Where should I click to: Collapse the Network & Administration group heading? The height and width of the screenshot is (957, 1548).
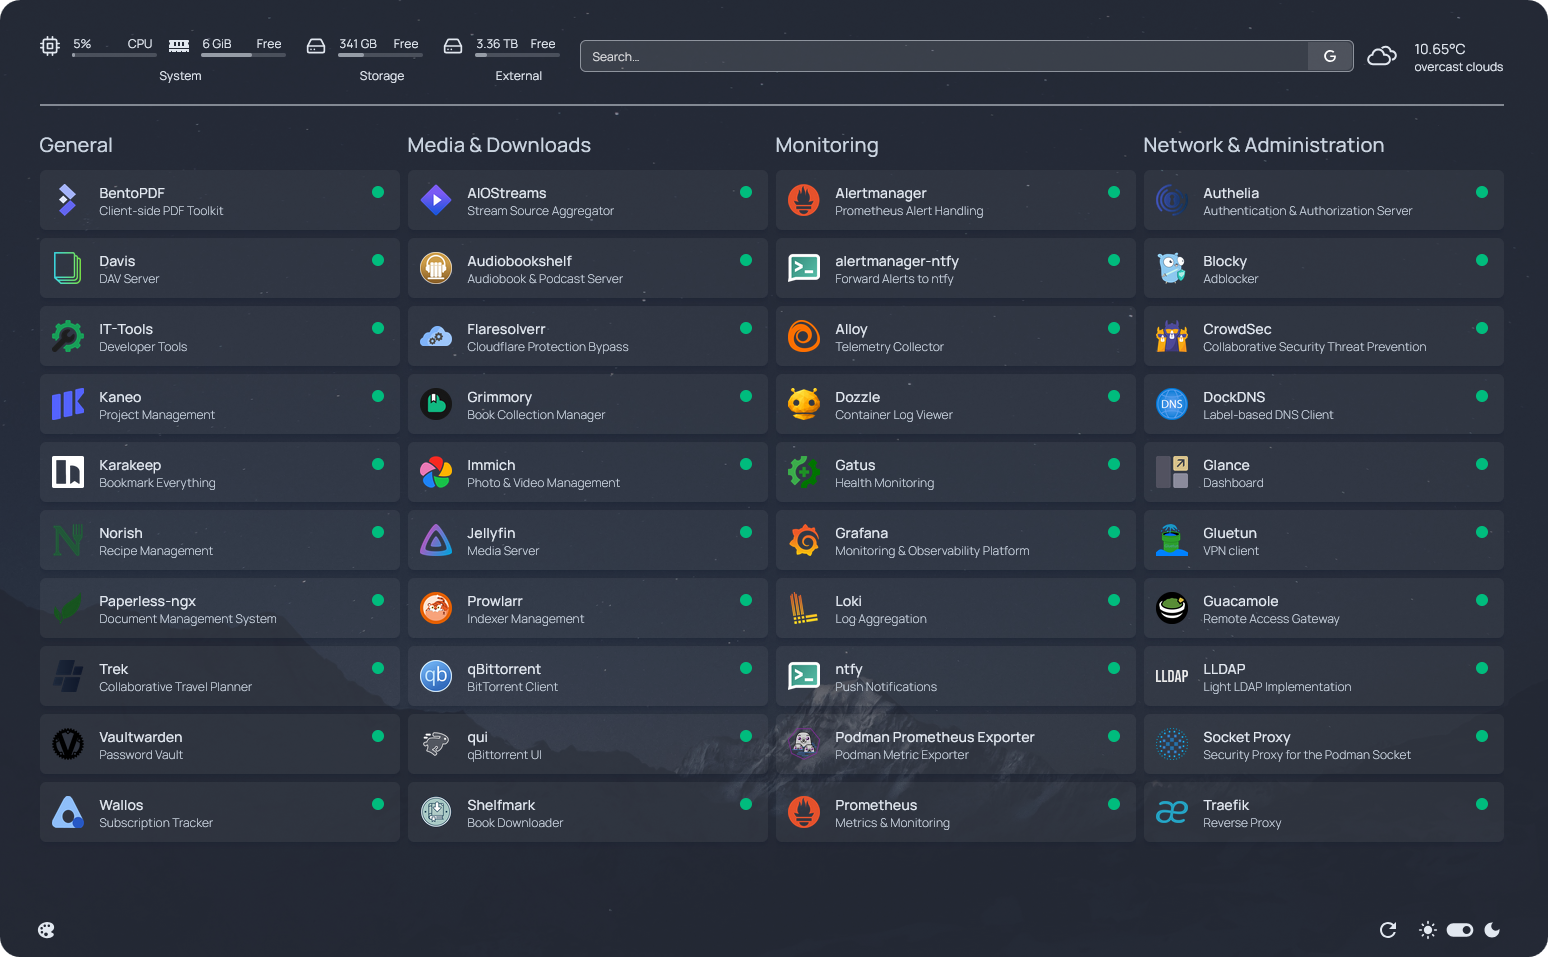coord(1264,145)
